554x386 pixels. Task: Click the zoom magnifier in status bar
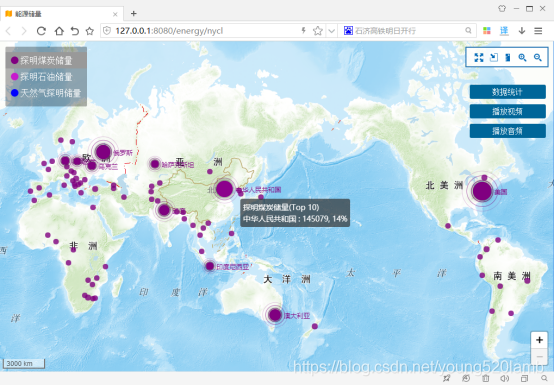pyautogui.click(x=544, y=378)
